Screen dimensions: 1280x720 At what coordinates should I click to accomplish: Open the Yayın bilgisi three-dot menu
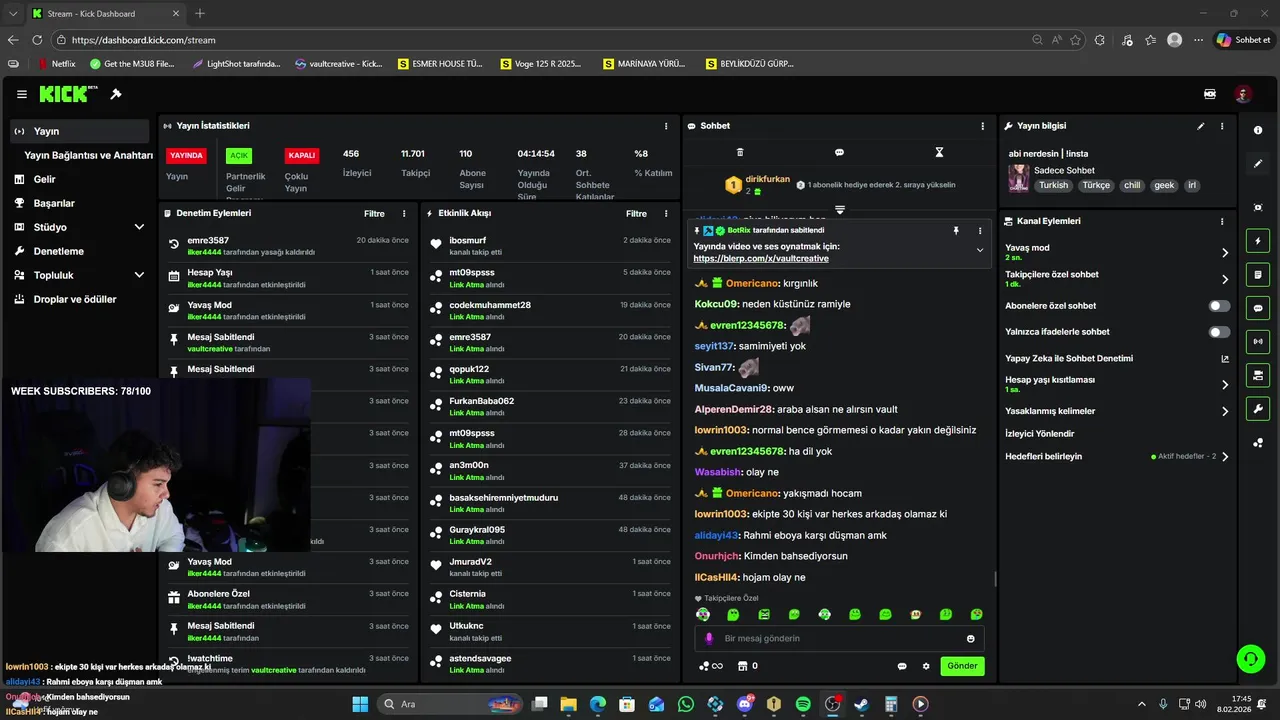click(x=1222, y=126)
